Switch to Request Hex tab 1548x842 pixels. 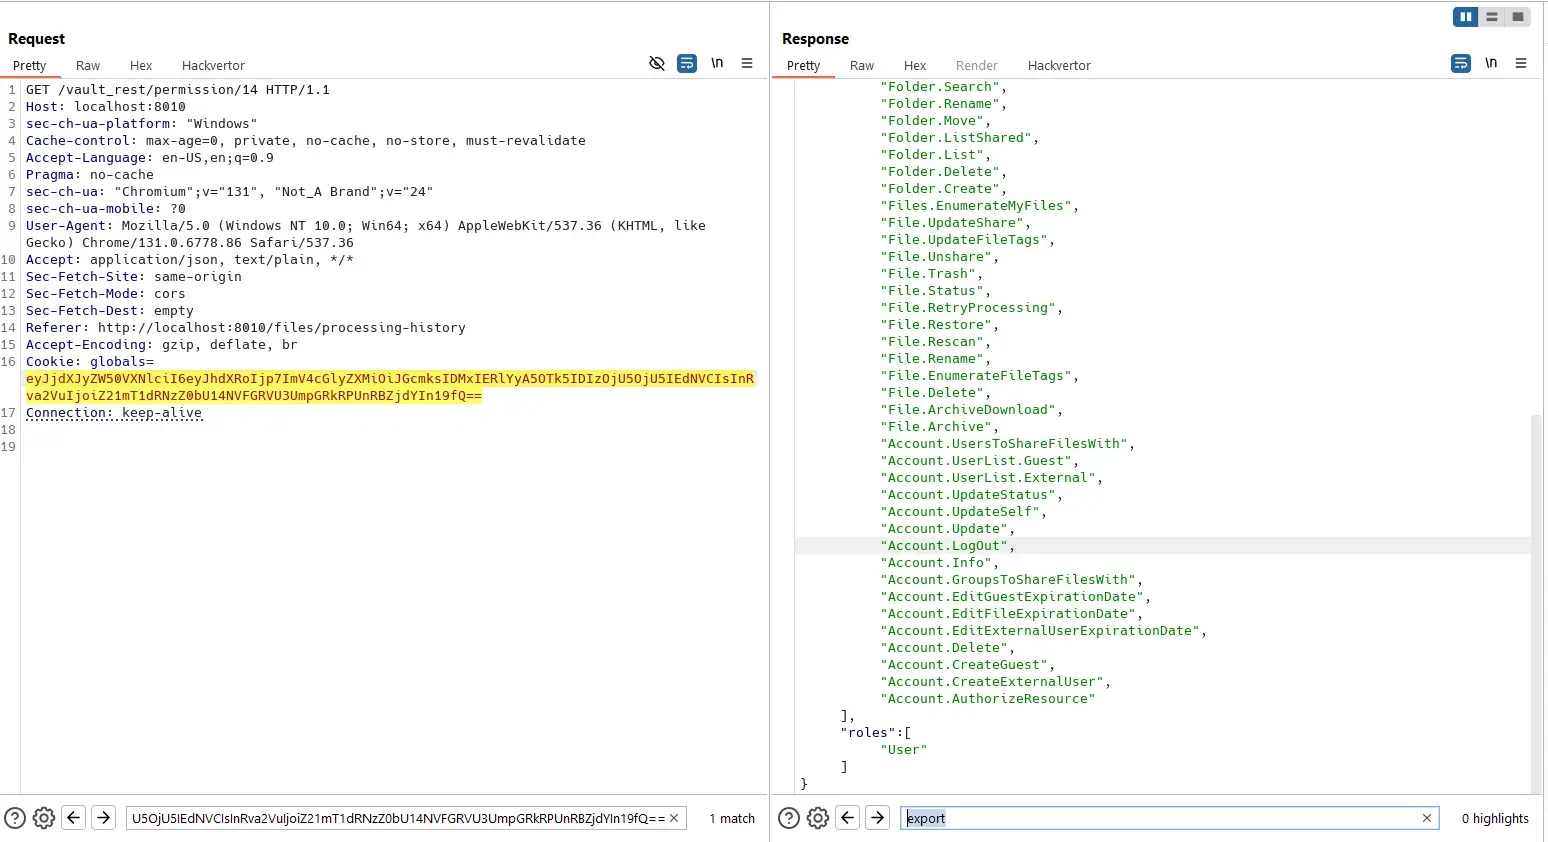(x=141, y=66)
